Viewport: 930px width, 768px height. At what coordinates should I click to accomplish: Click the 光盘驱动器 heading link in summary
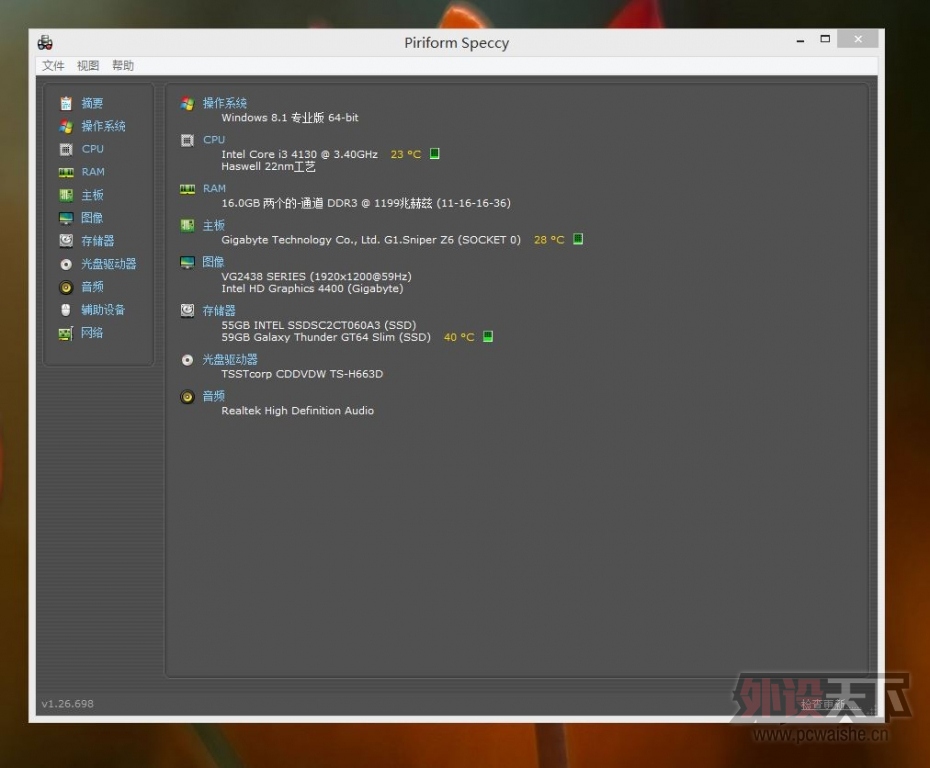coord(230,359)
